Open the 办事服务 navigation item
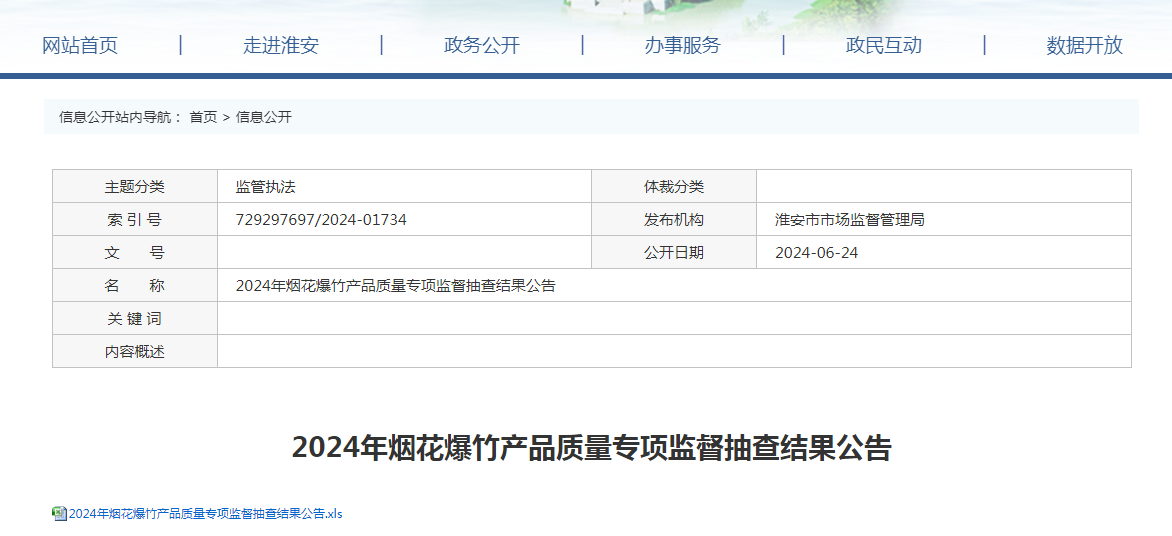 pos(682,46)
